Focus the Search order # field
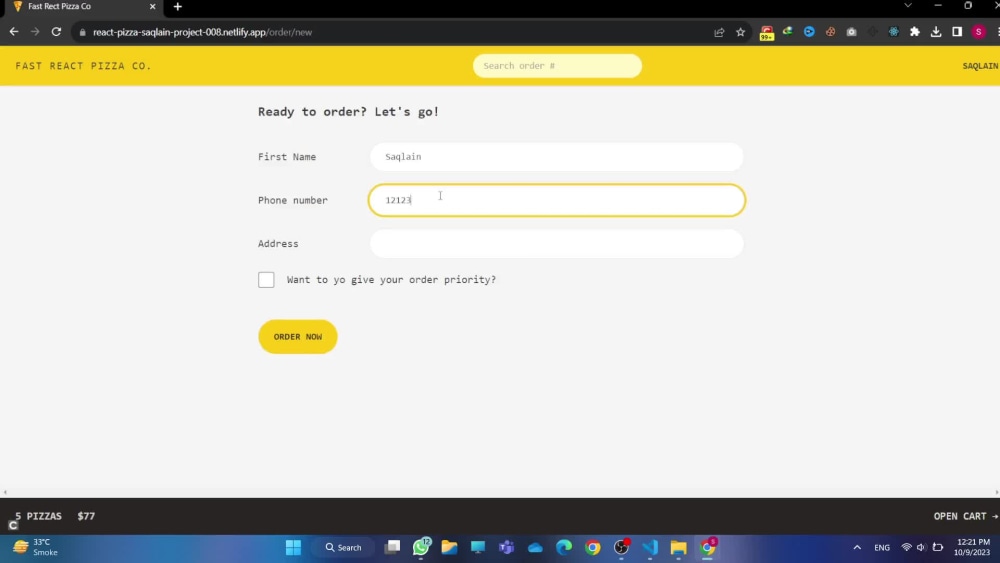 [x=557, y=66]
